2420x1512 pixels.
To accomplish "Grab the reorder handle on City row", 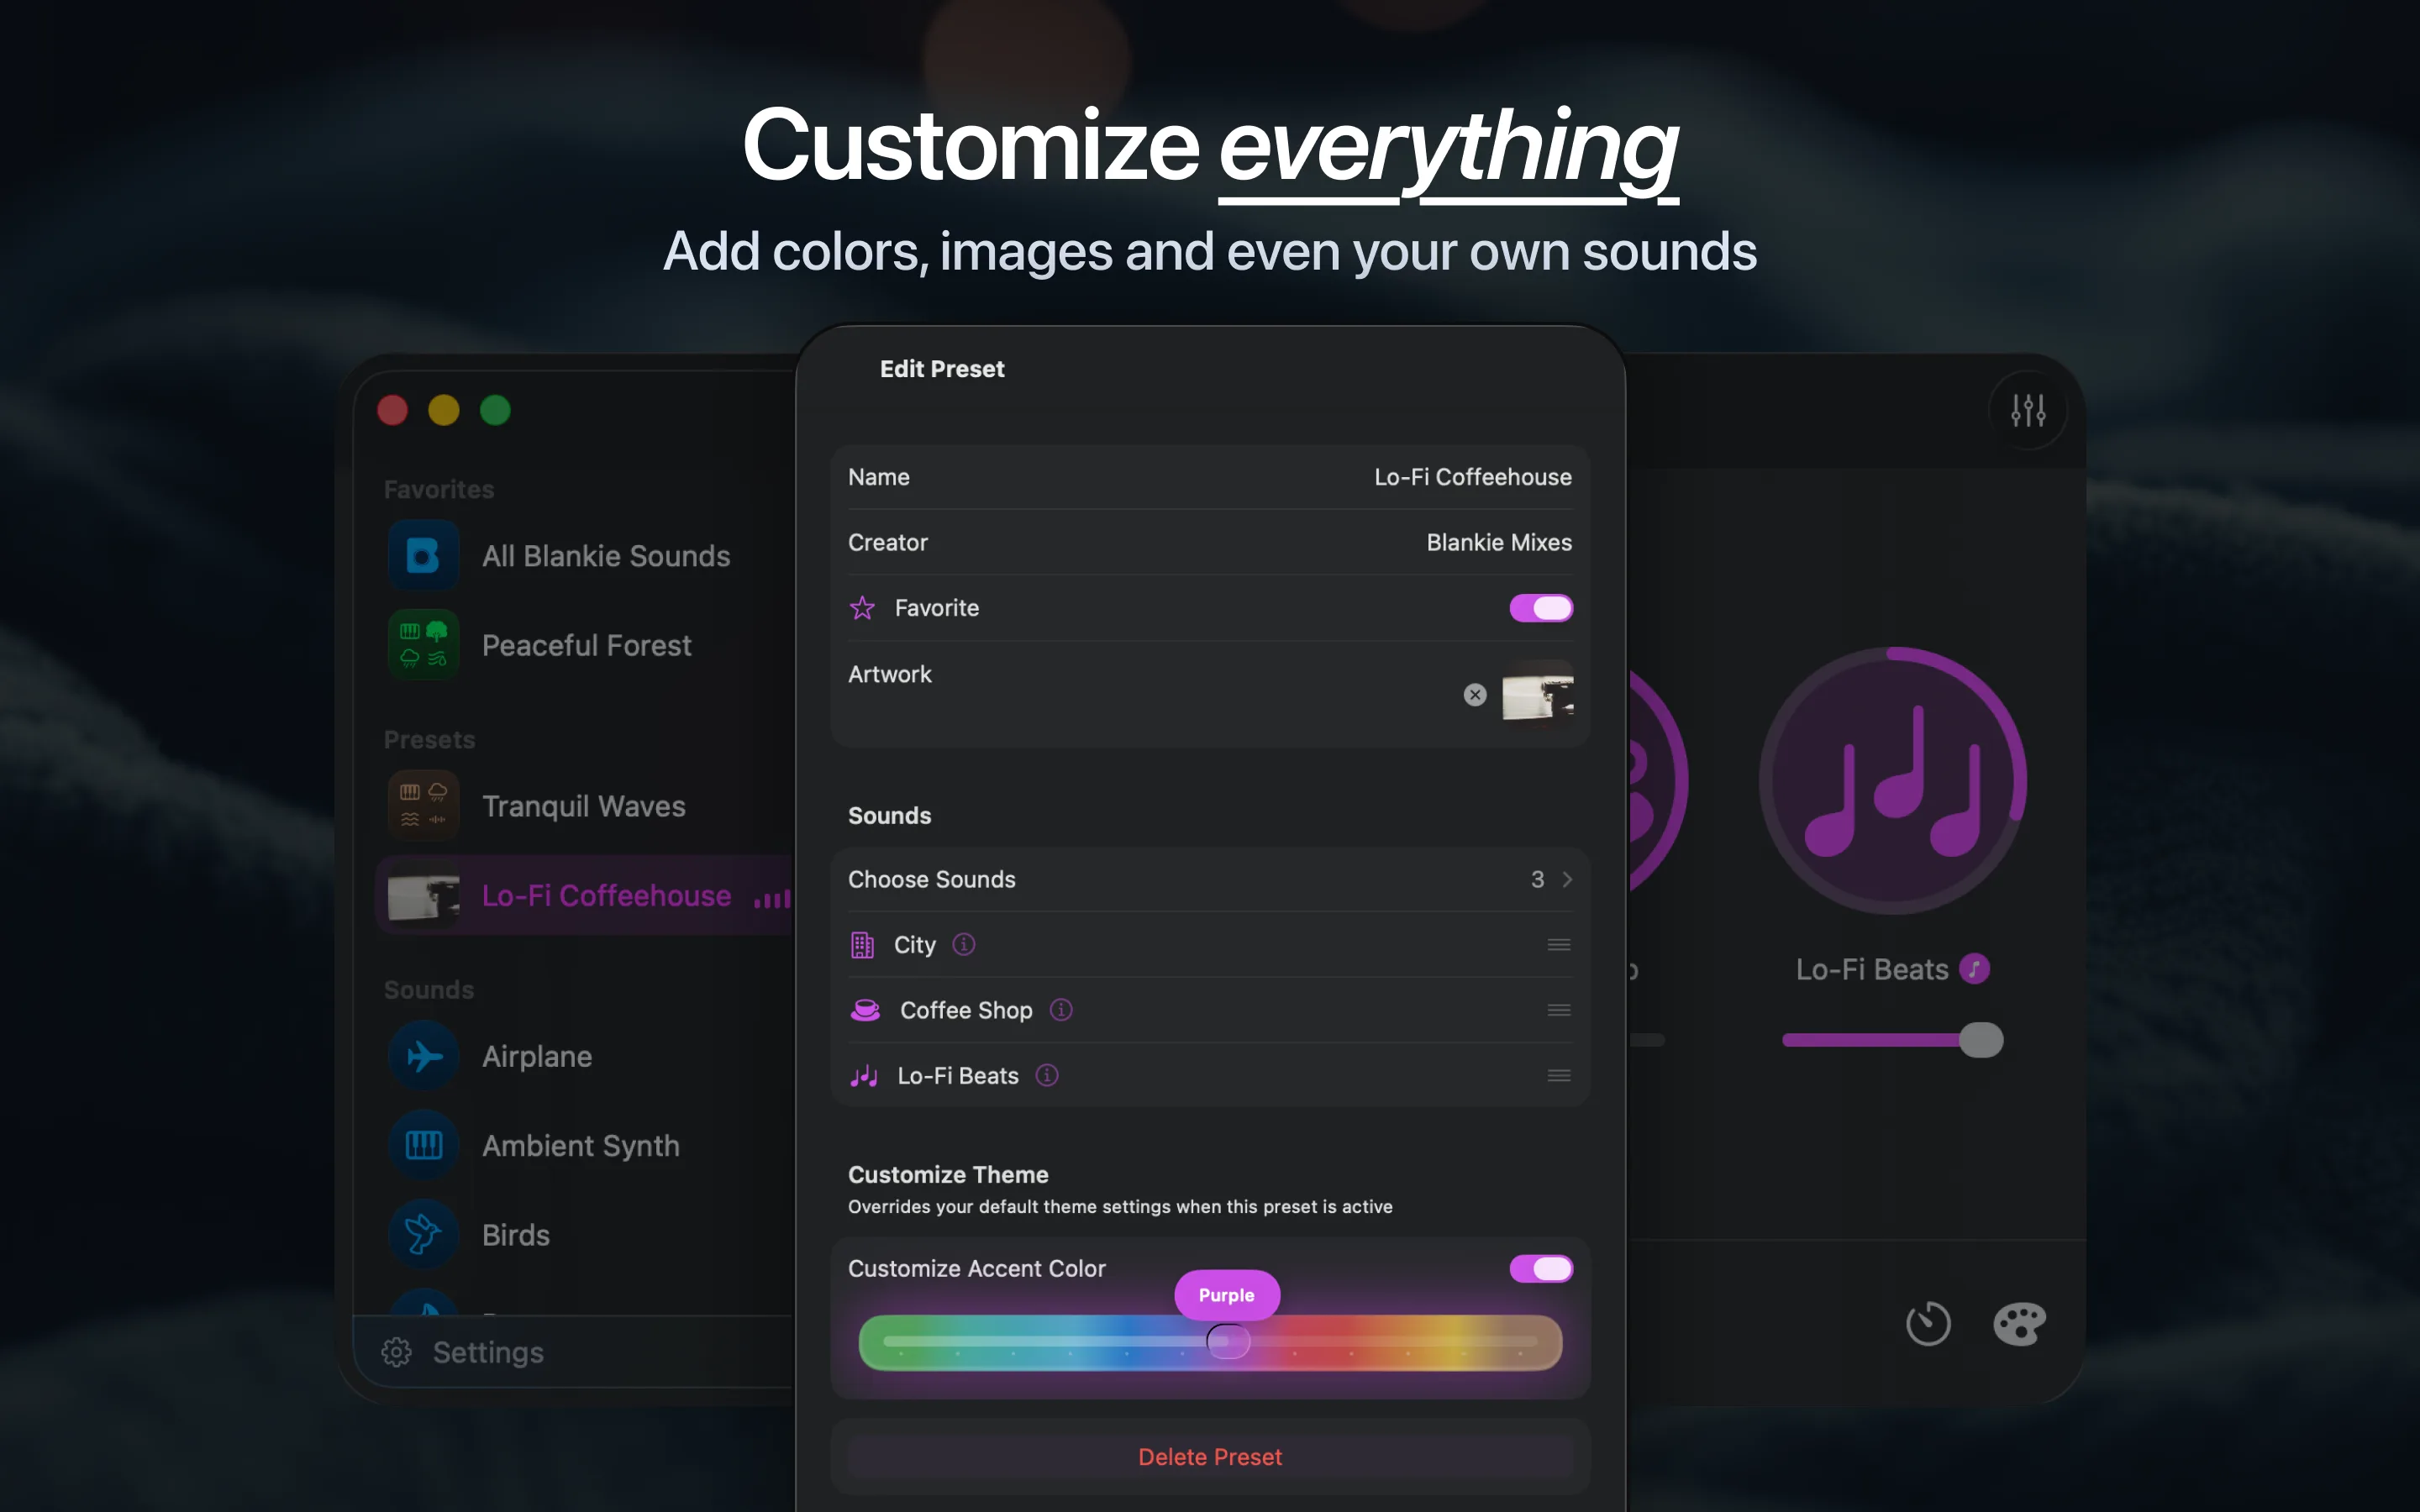I will (1558, 945).
